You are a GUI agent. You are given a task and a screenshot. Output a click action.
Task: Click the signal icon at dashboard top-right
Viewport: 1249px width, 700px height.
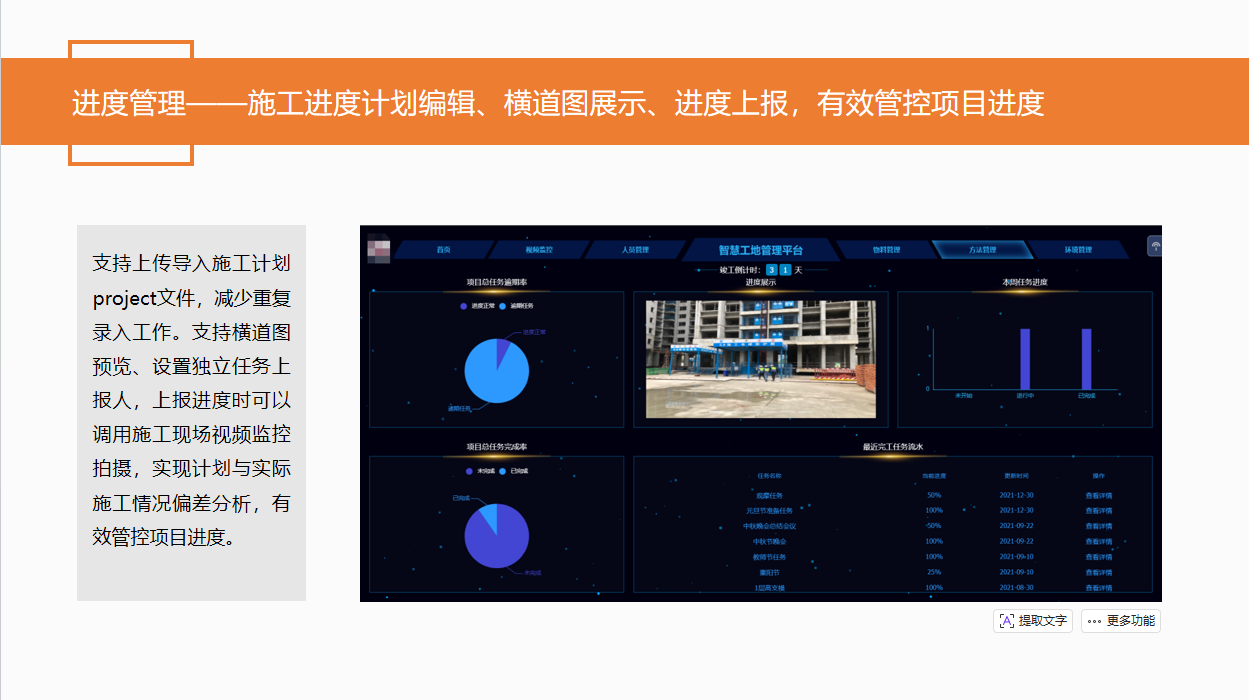(1155, 246)
